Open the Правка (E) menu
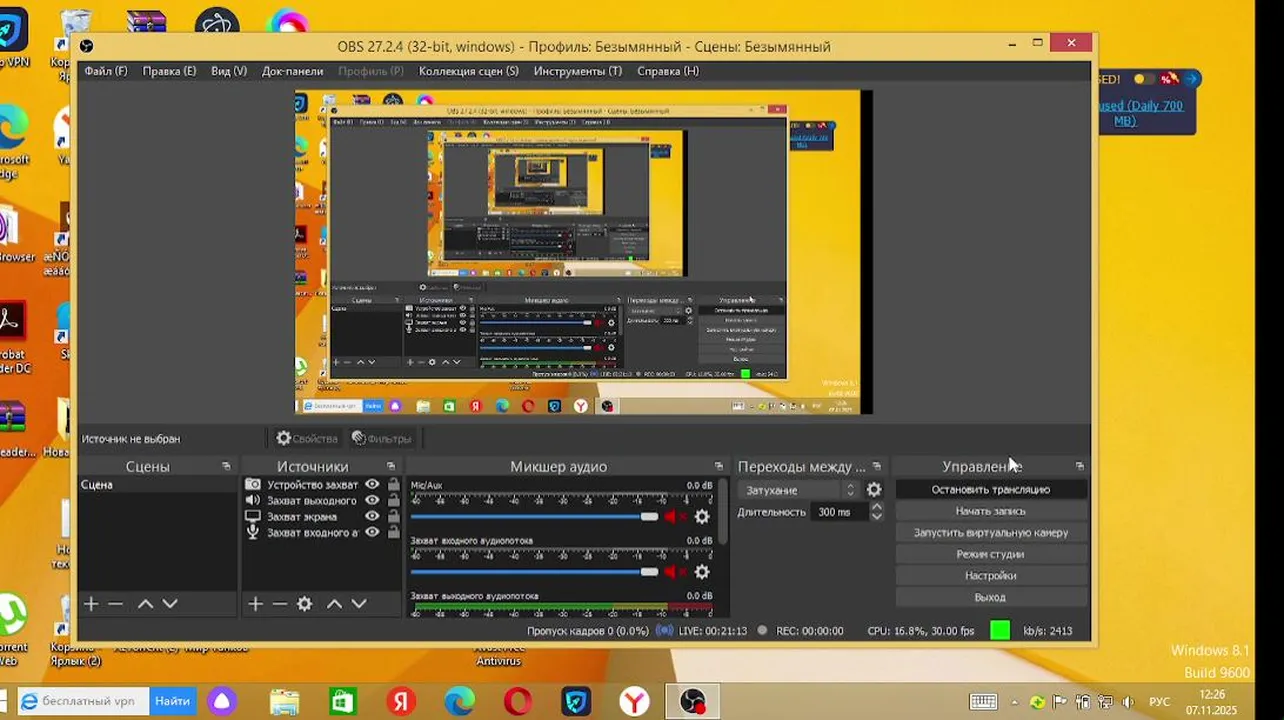The width and height of the screenshot is (1284, 720). [169, 71]
